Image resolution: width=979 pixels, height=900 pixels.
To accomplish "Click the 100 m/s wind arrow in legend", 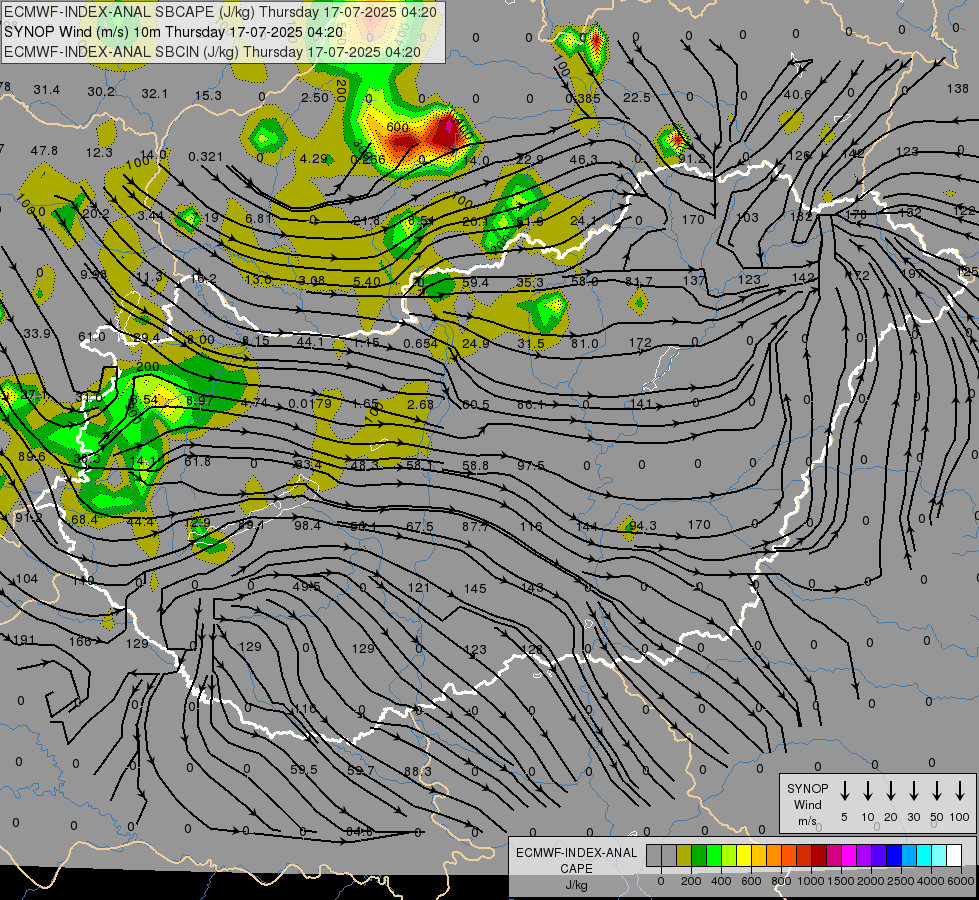I will pos(960,791).
